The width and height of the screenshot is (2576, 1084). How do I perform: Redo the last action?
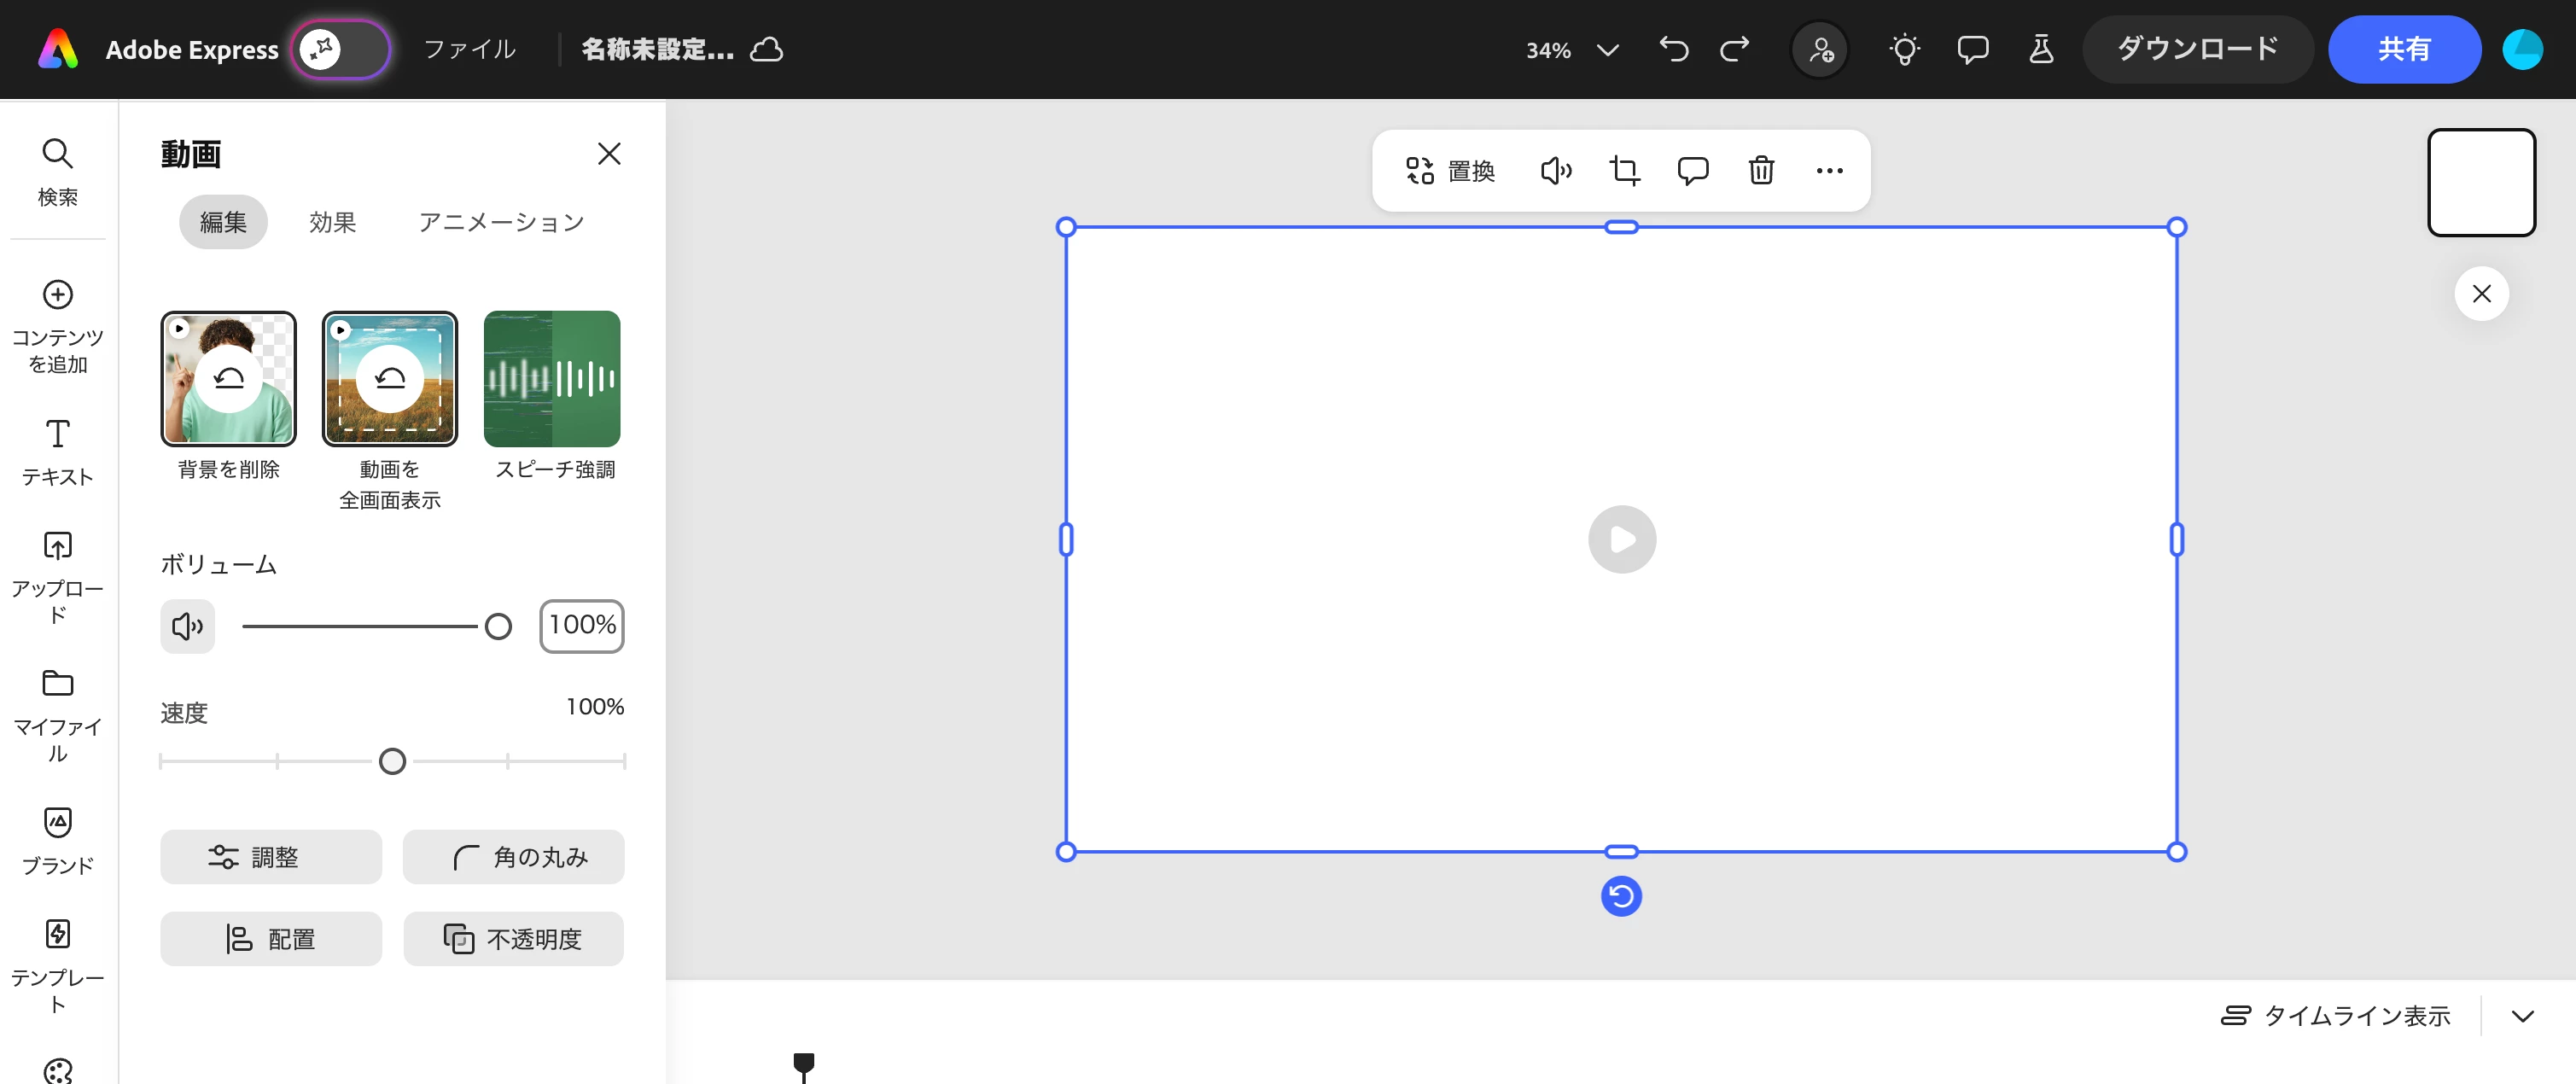[x=1735, y=49]
